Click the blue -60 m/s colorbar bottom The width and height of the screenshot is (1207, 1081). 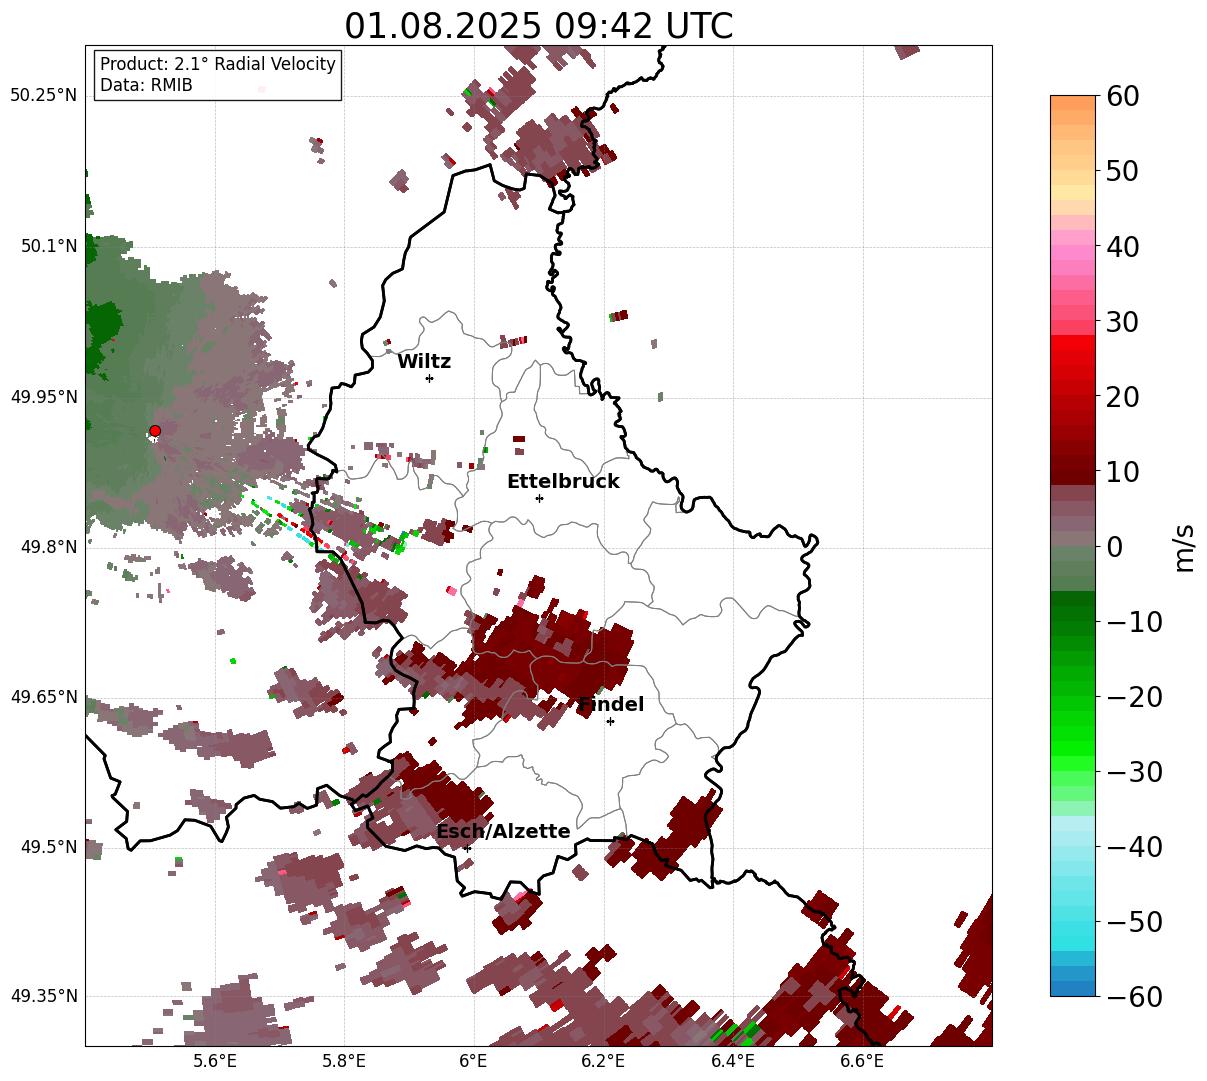coord(1073,988)
